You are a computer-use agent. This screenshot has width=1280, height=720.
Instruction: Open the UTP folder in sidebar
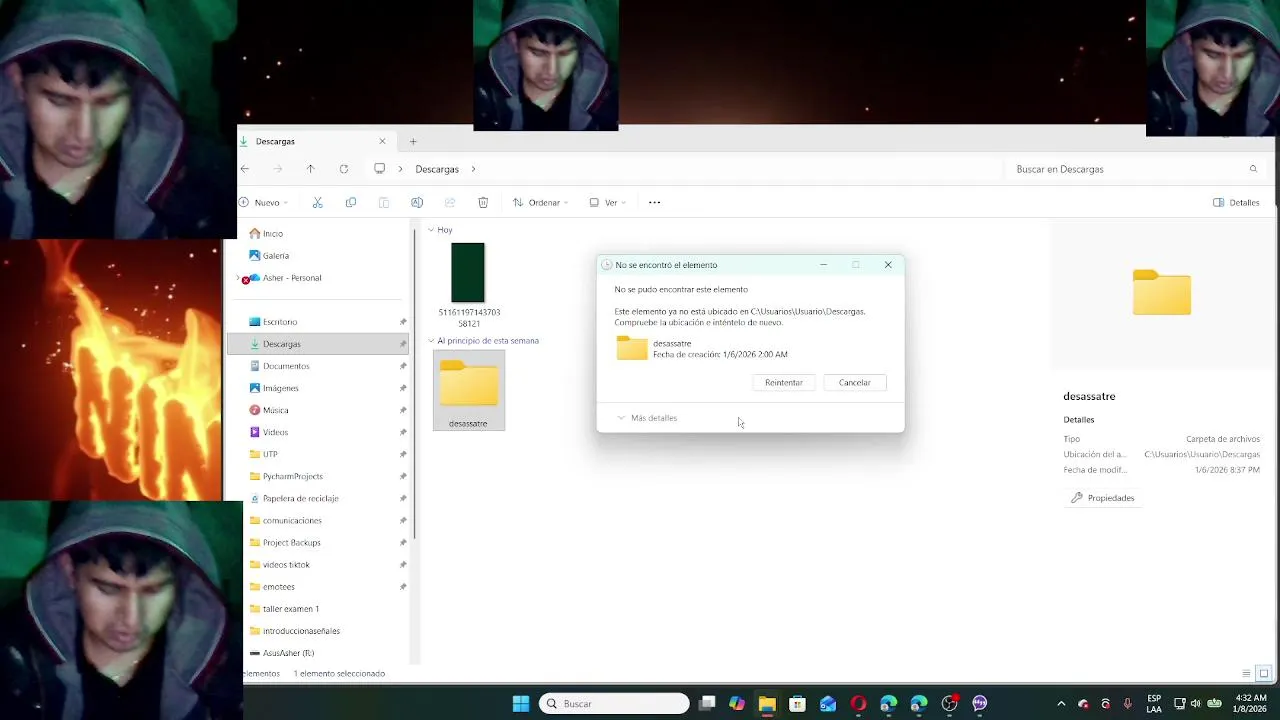coord(270,454)
